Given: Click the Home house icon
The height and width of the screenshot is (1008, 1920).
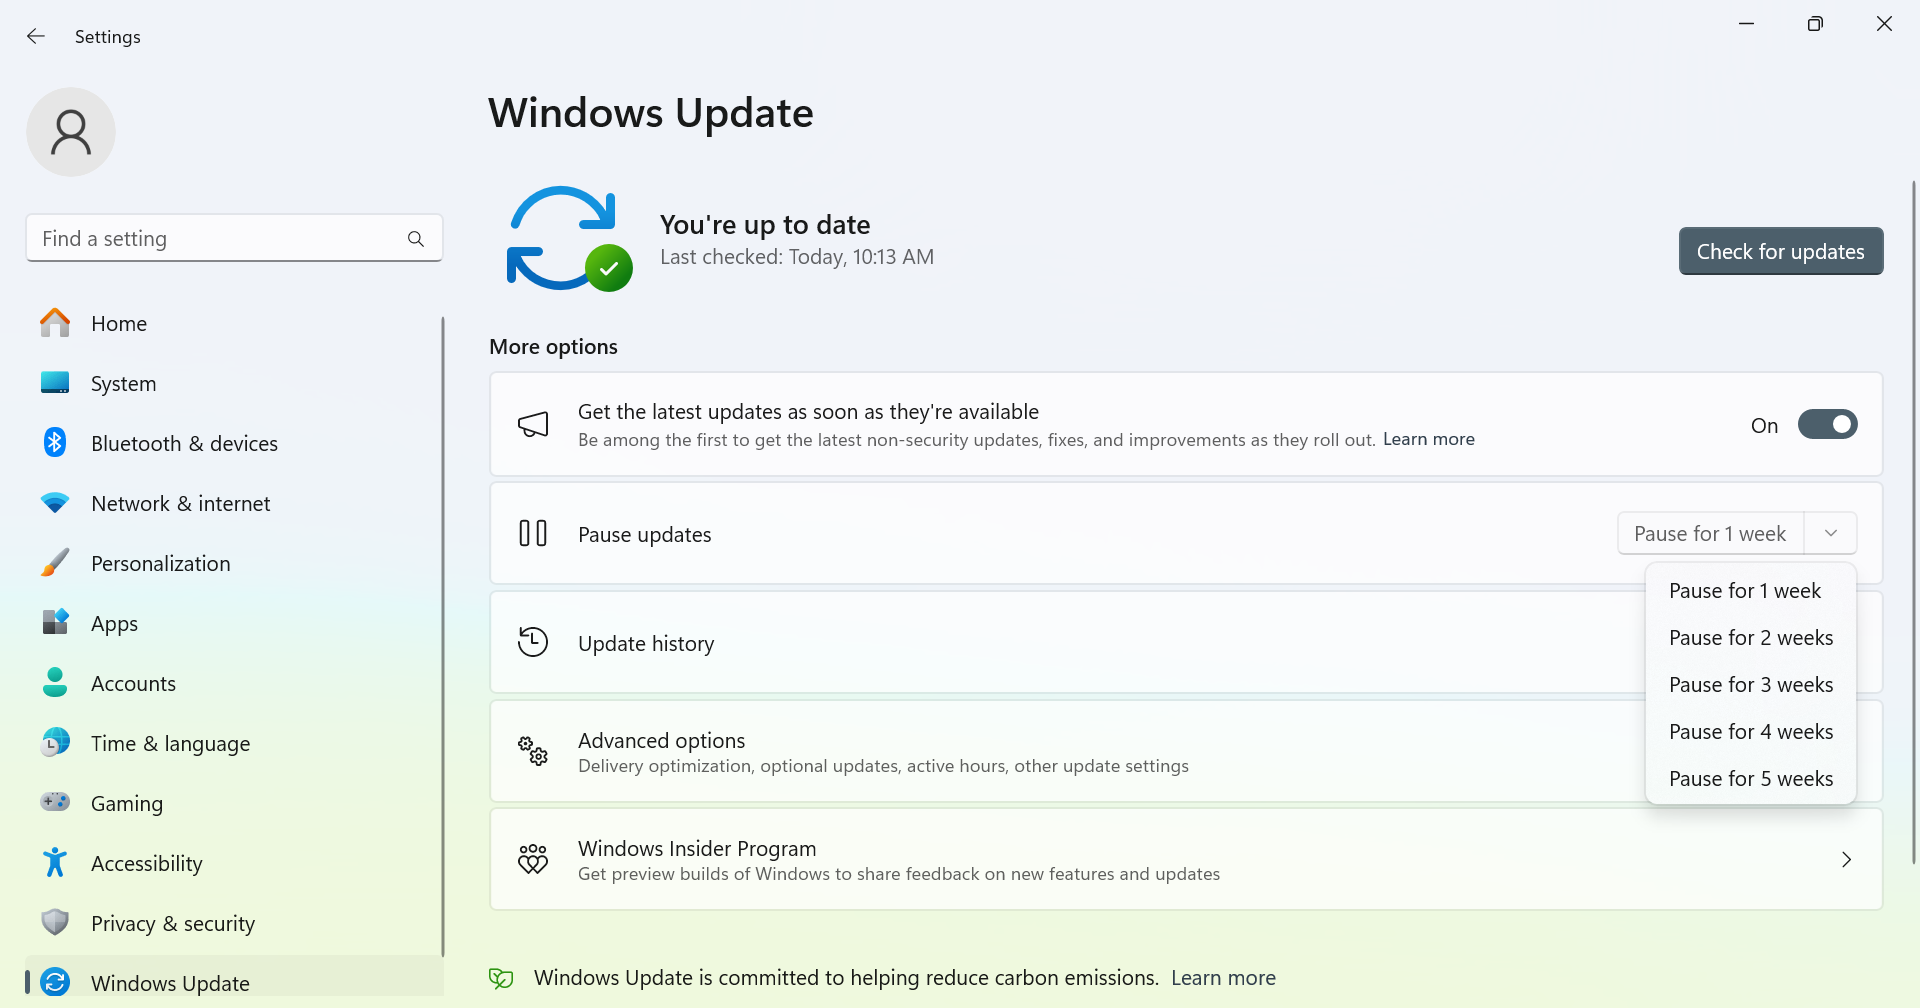Looking at the screenshot, I should pos(55,323).
